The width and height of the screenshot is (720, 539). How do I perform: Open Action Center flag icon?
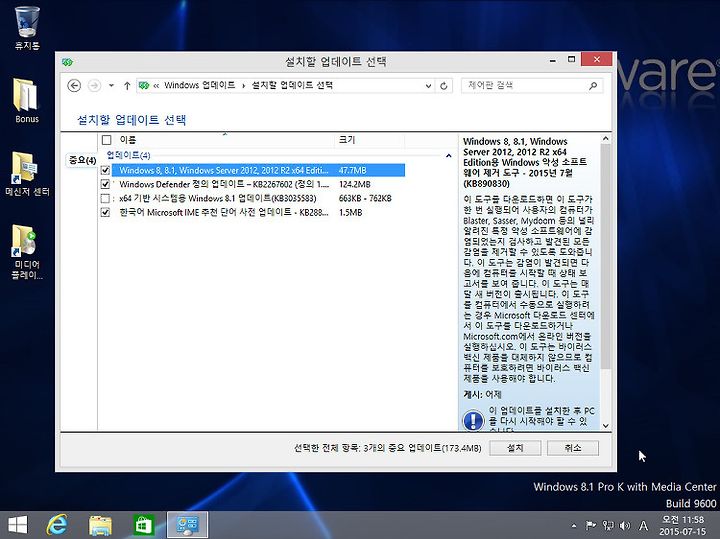591,525
